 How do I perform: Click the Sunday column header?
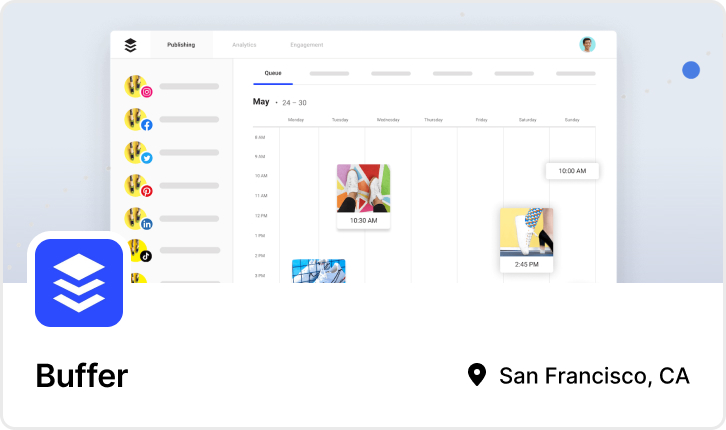tap(572, 120)
